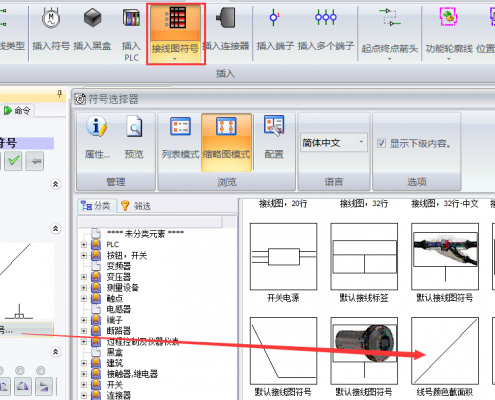Select the 线号颜色截面积 symbol thumbnail

445,351
